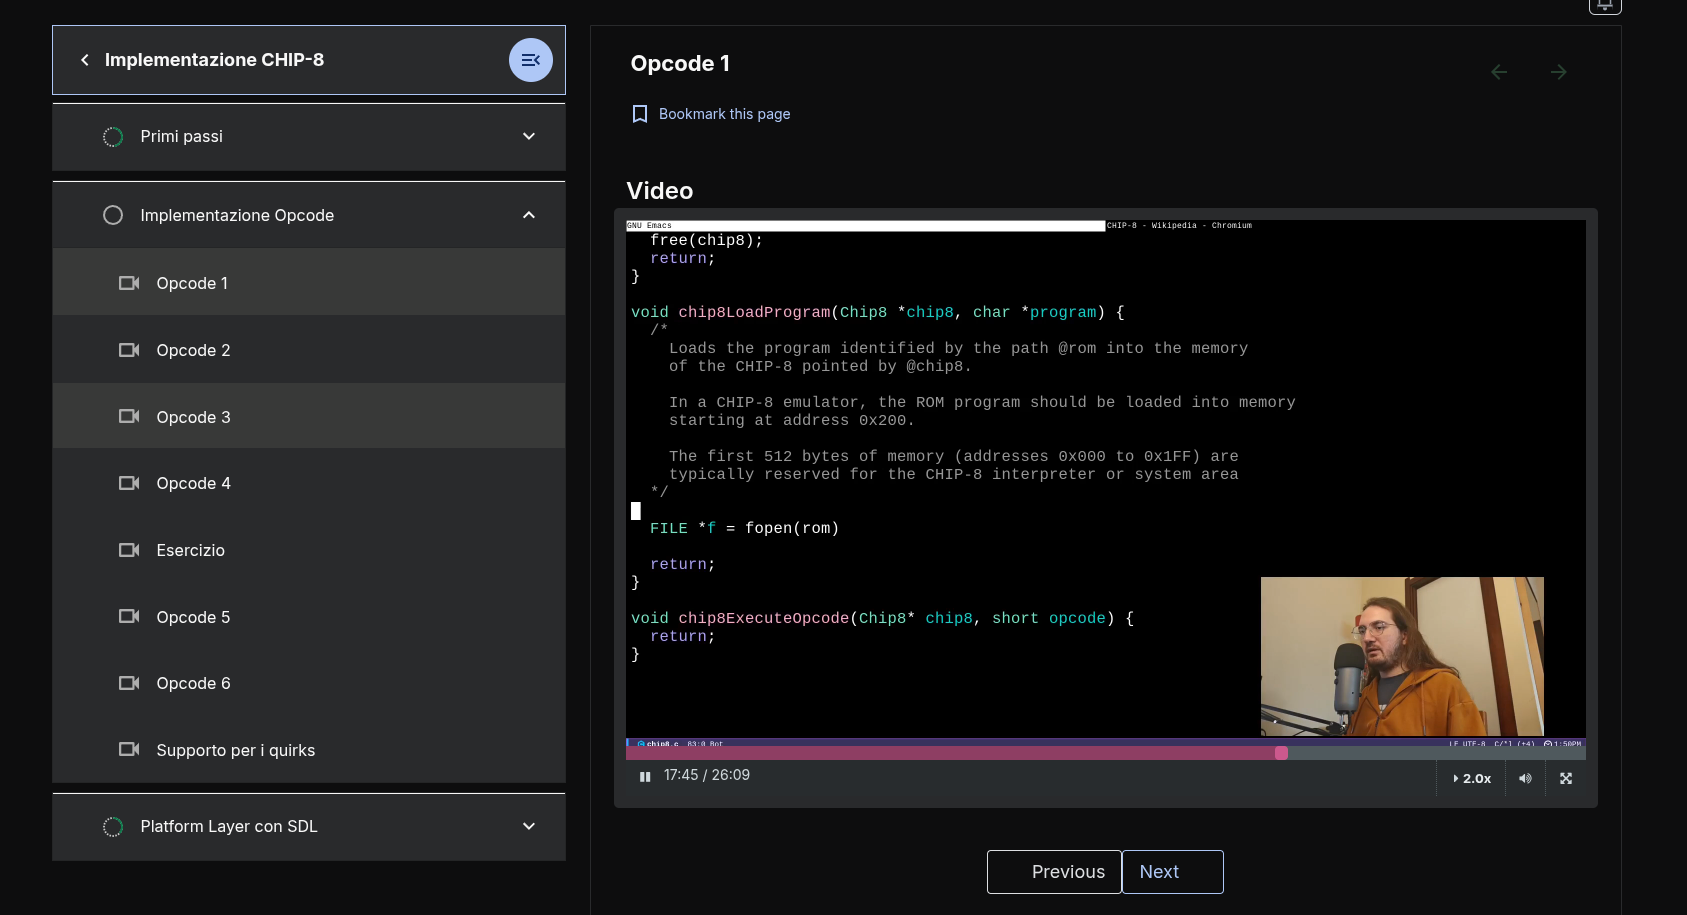Go to previous unit with the left arrow icon
Screen dimensions: 1687x915
[1499, 72]
